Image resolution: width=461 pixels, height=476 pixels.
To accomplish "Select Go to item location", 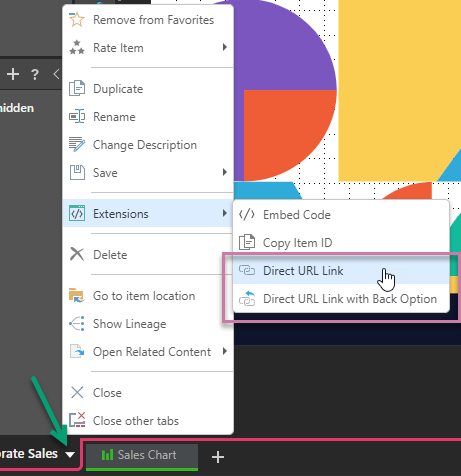I will [x=148, y=296].
